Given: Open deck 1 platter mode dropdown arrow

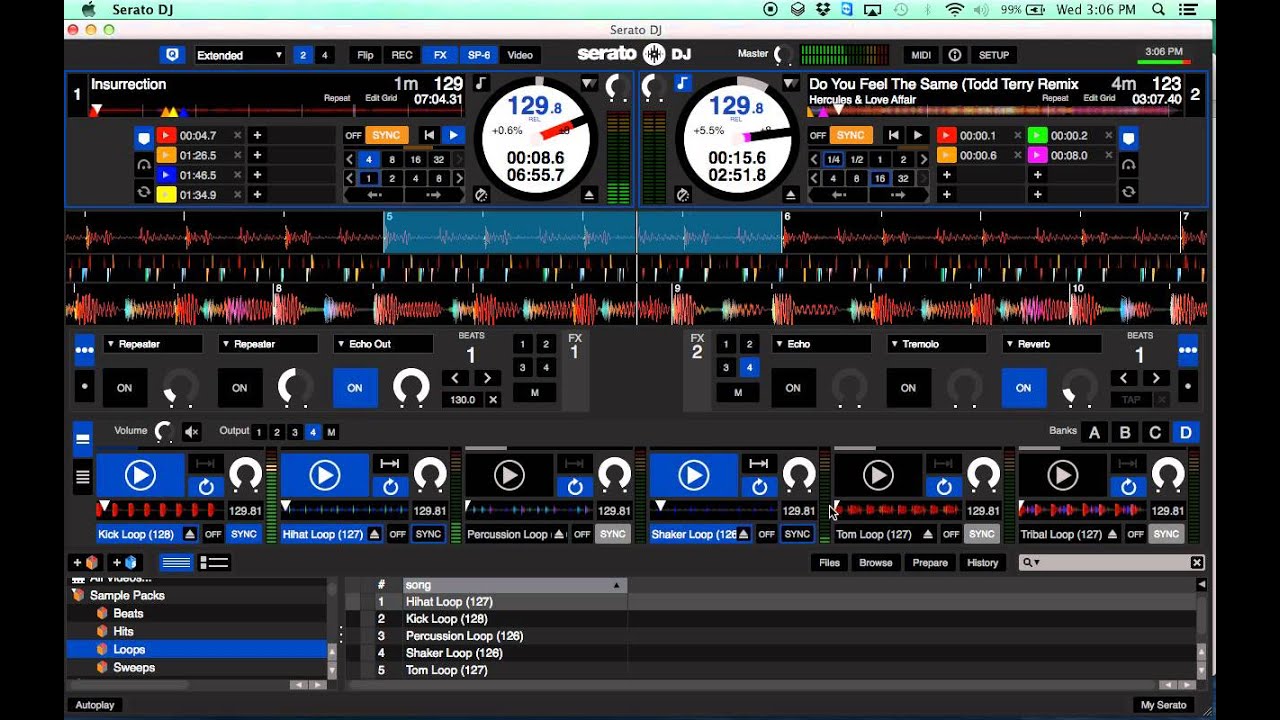Looking at the screenshot, I should click(589, 83).
